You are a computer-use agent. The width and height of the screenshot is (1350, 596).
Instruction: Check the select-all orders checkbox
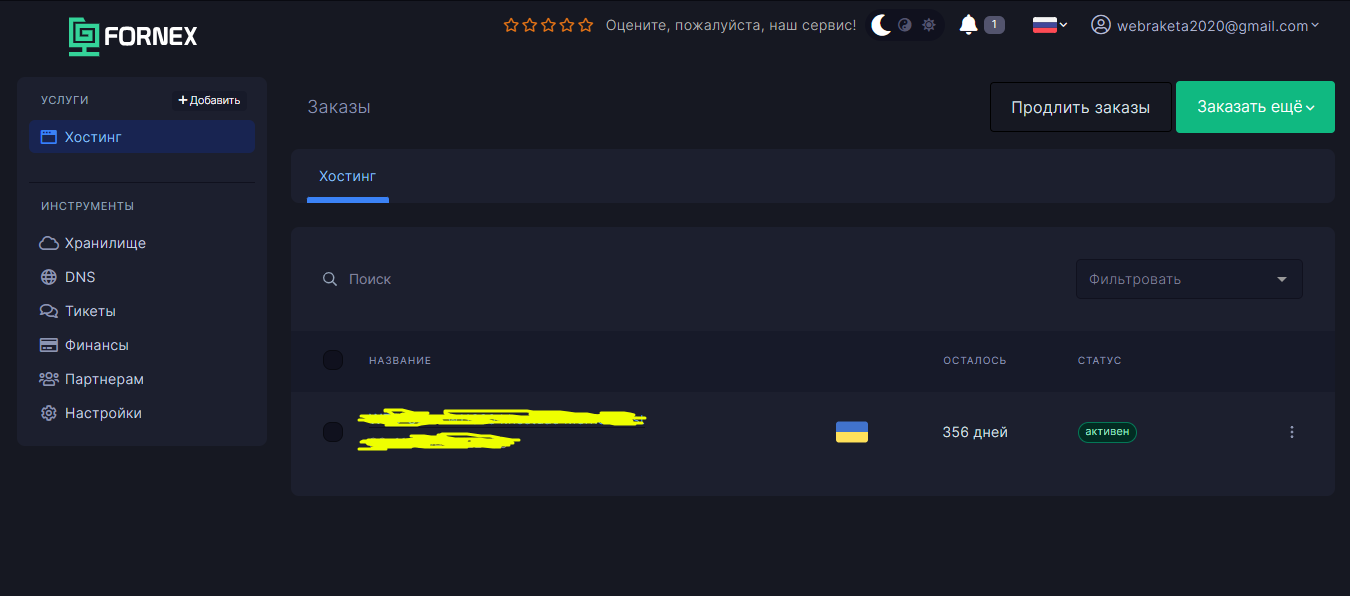point(333,360)
